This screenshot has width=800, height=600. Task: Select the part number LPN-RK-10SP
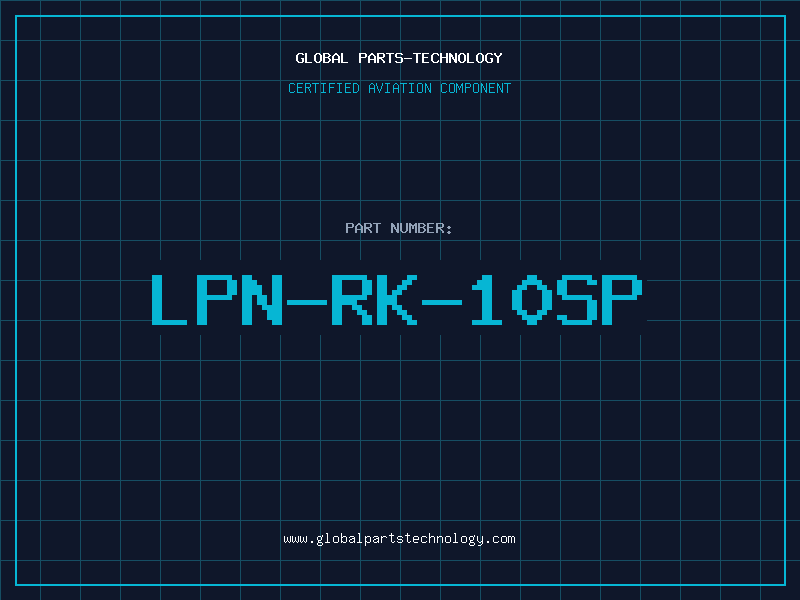pyautogui.click(x=396, y=300)
